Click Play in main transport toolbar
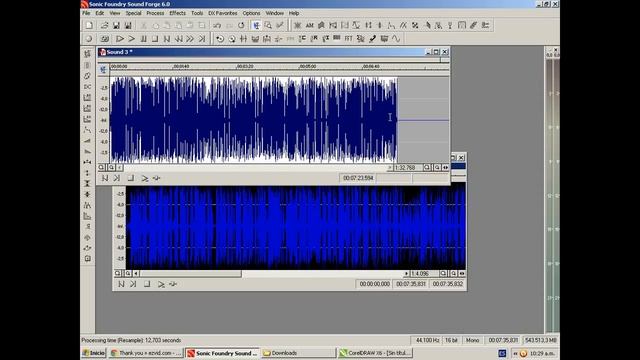 131,39
